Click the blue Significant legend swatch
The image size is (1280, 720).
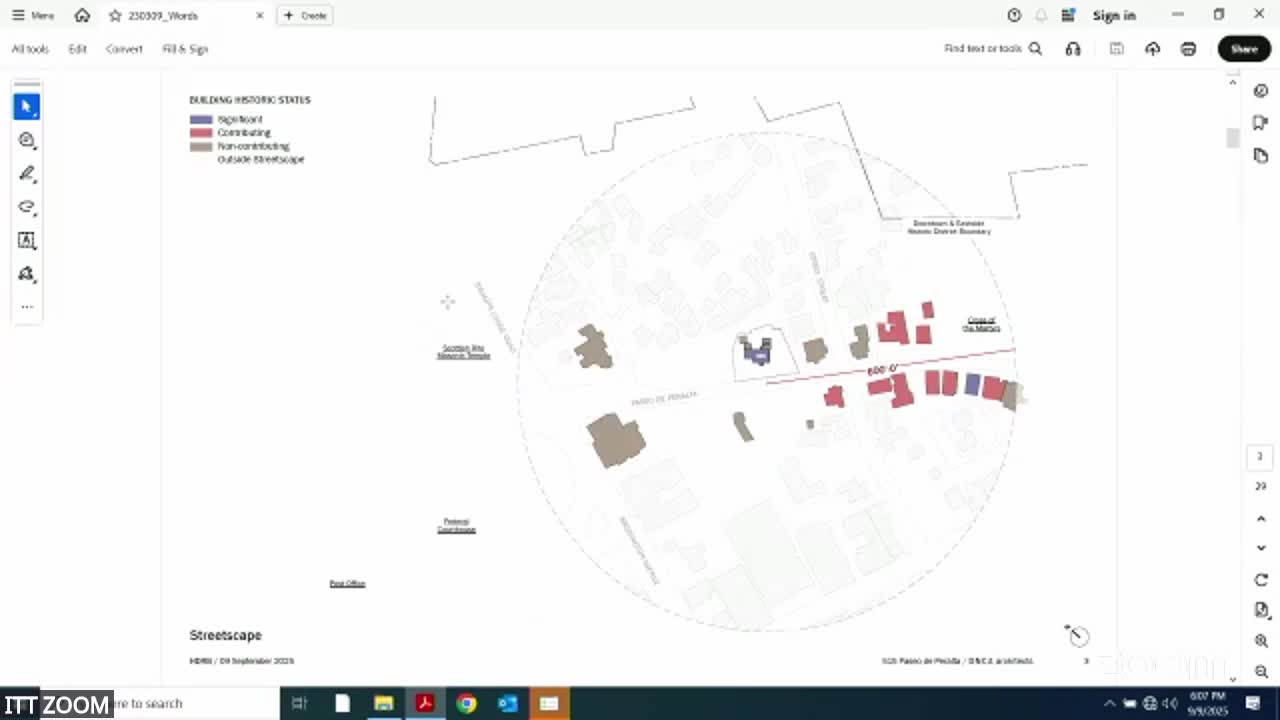click(x=201, y=120)
